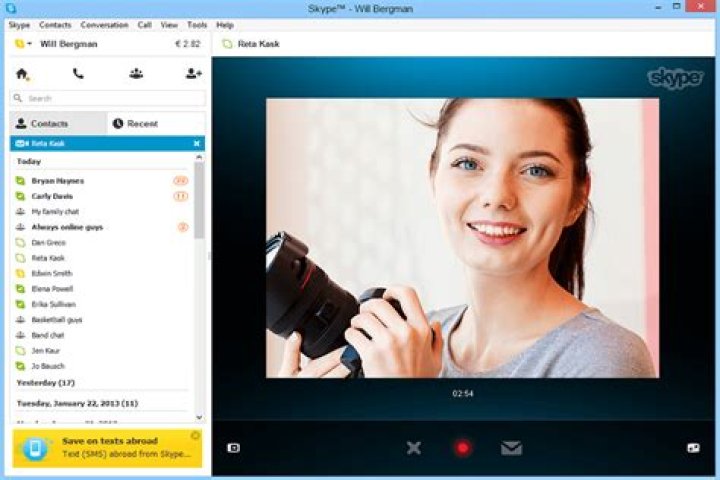Dismiss the Save on texts abroad banner

point(195,435)
